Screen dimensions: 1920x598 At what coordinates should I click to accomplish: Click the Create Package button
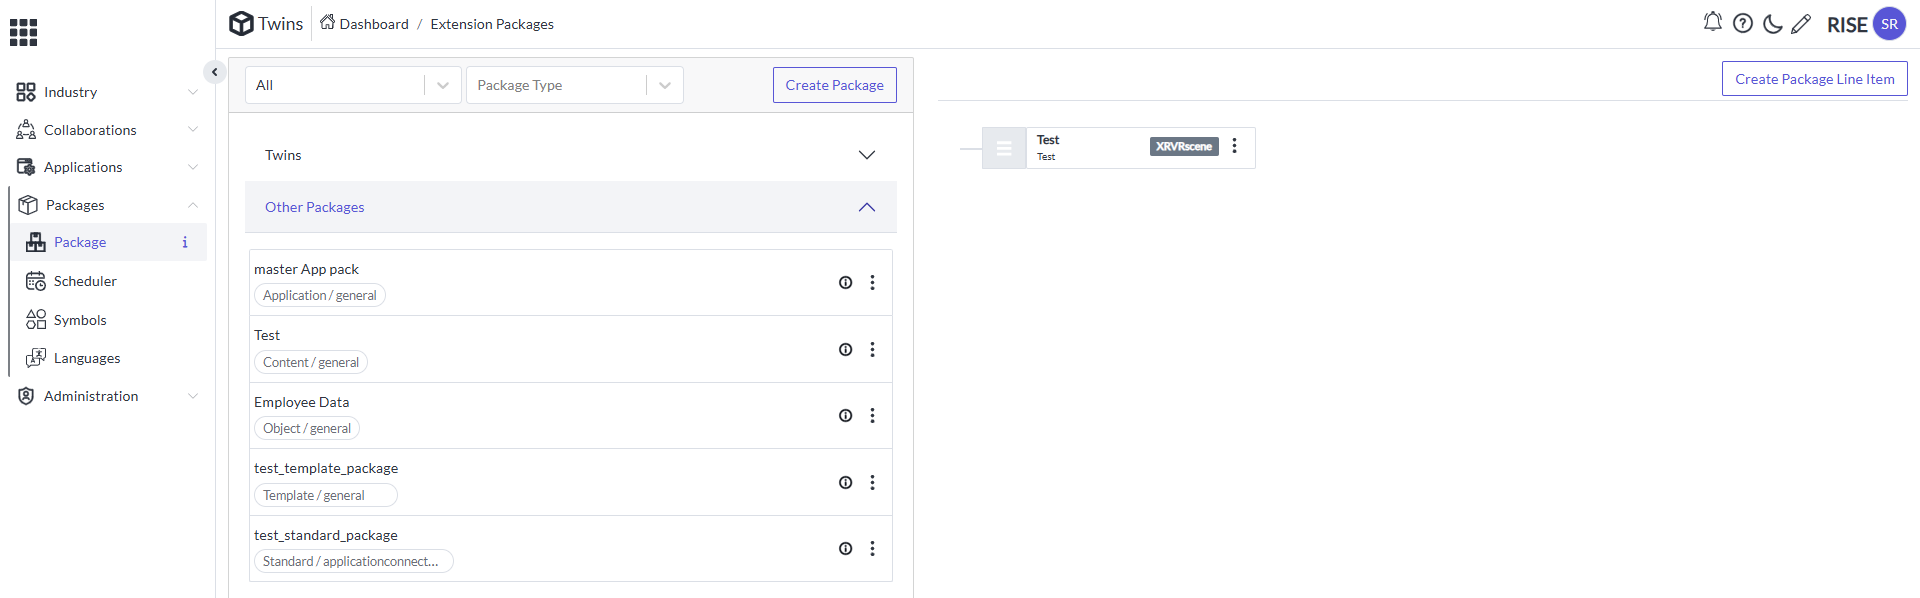[x=835, y=85]
